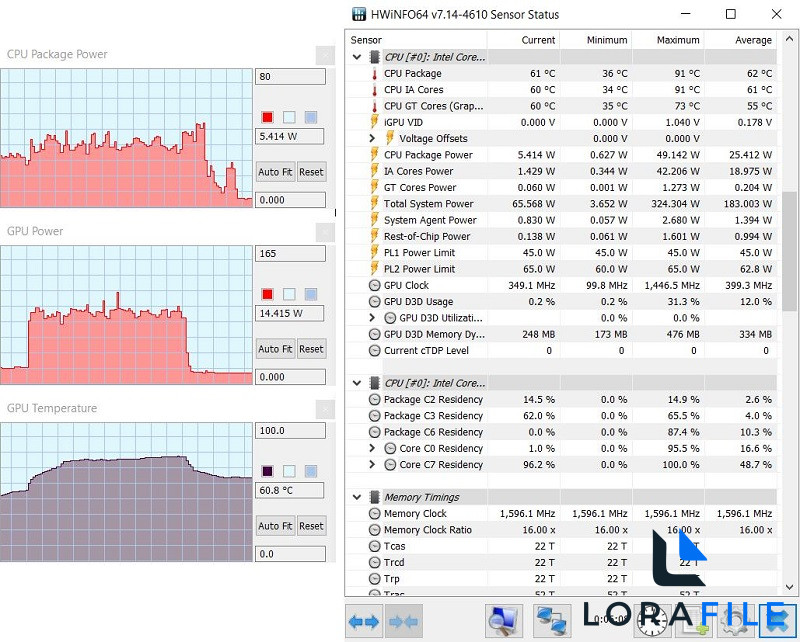Click Auto Fit in CPU Package Power graph
The height and width of the screenshot is (642, 800).
[276, 172]
